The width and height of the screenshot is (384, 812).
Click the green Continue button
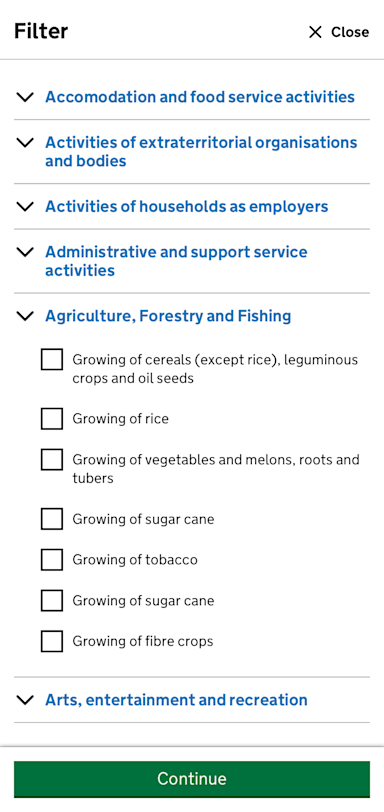(x=192, y=779)
